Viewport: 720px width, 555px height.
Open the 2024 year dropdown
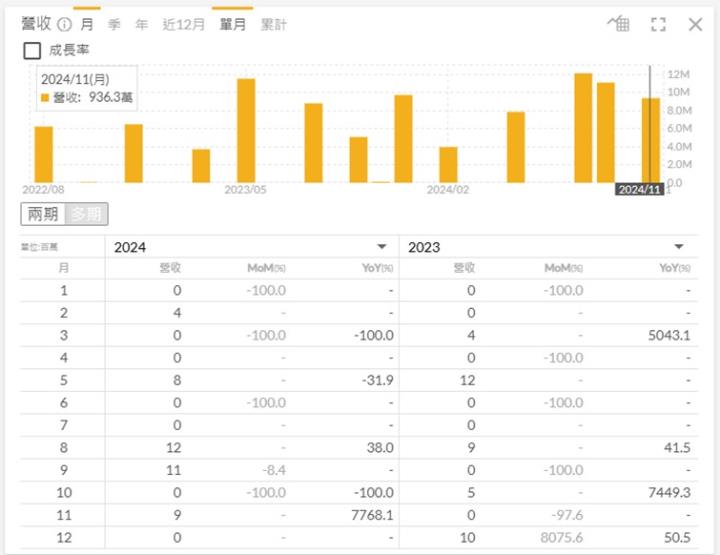click(x=381, y=247)
